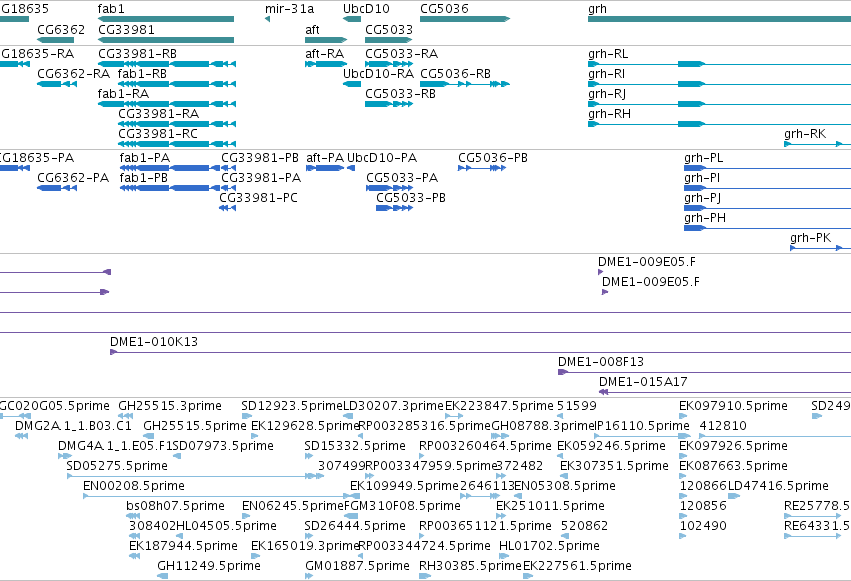Select the grh-PJ protein

[767, 208]
